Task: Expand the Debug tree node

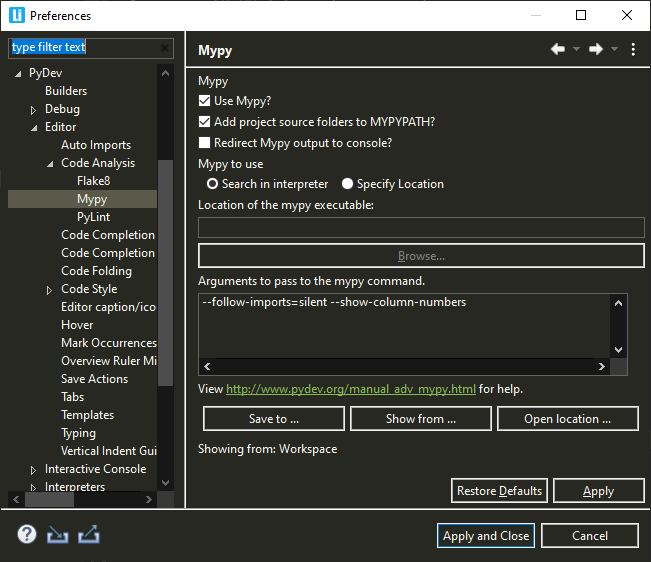Action: [34, 110]
